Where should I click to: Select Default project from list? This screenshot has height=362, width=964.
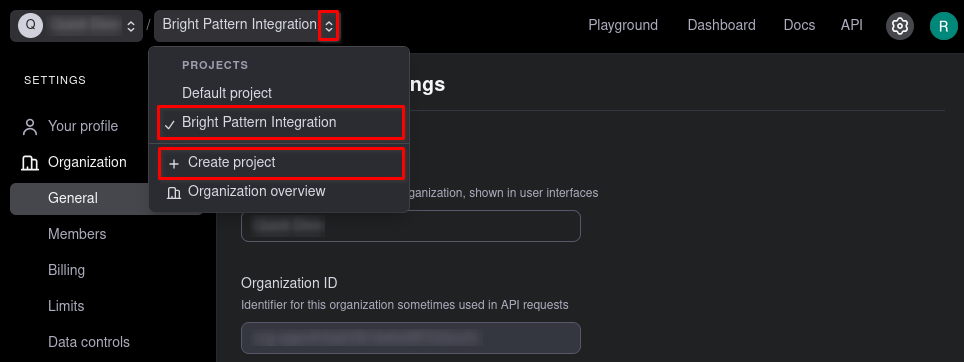pos(226,93)
